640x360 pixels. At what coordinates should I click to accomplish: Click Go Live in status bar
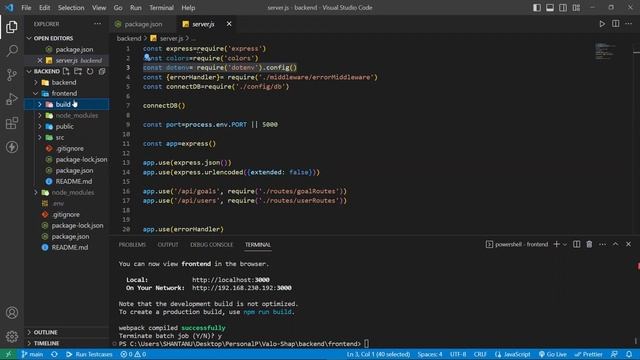coord(552,354)
